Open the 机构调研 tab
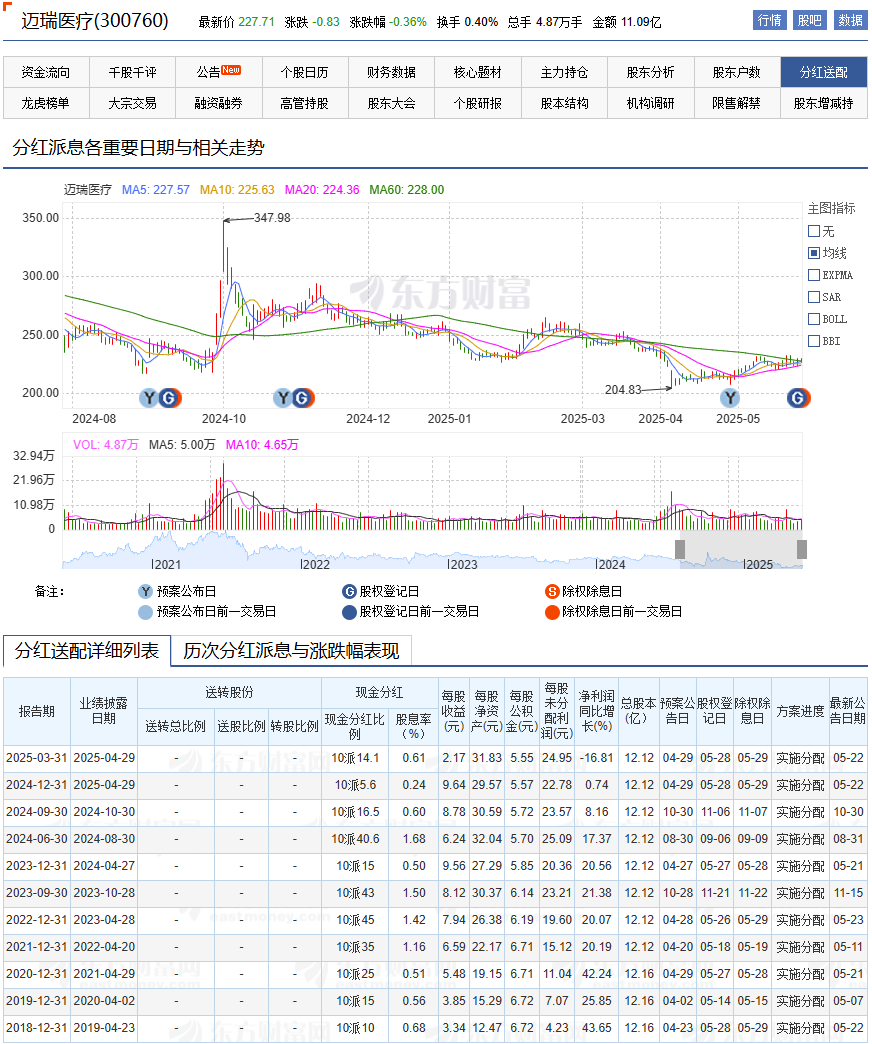Image resolution: width=872 pixels, height=1044 pixels. tap(650, 103)
